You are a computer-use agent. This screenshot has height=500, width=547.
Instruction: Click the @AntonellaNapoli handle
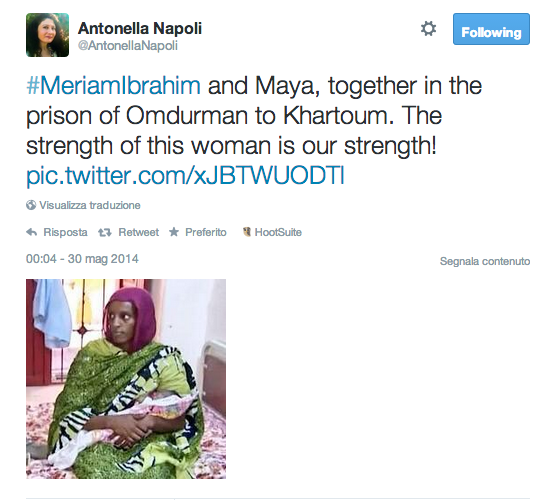128,46
